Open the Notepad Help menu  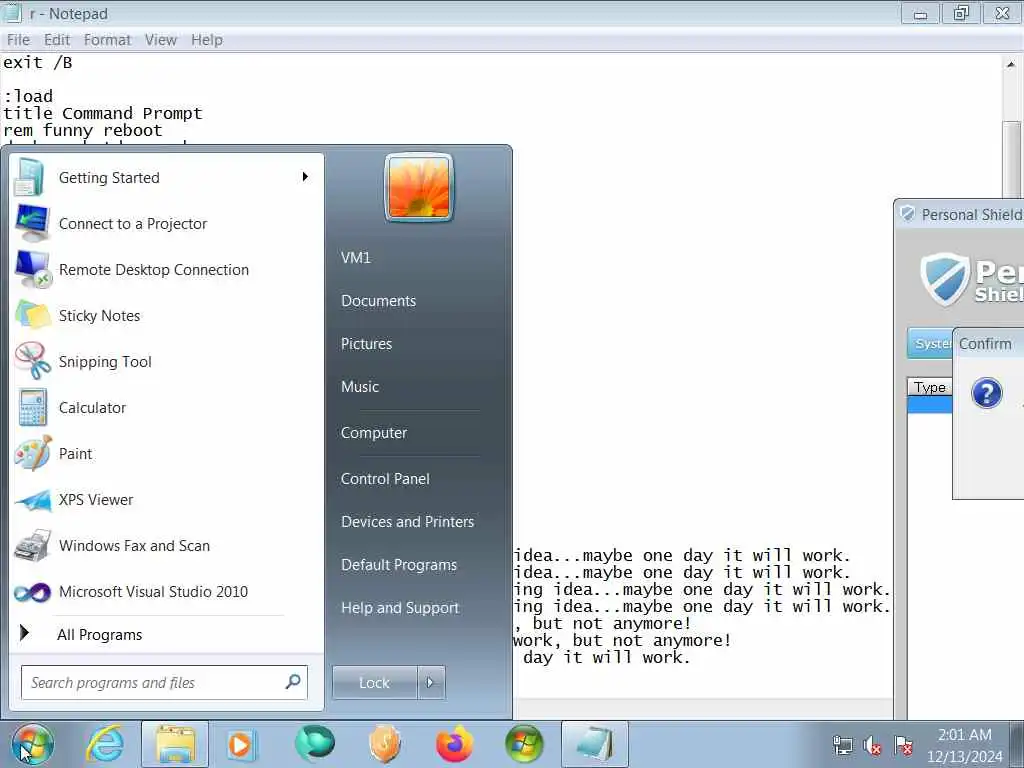pyautogui.click(x=207, y=40)
